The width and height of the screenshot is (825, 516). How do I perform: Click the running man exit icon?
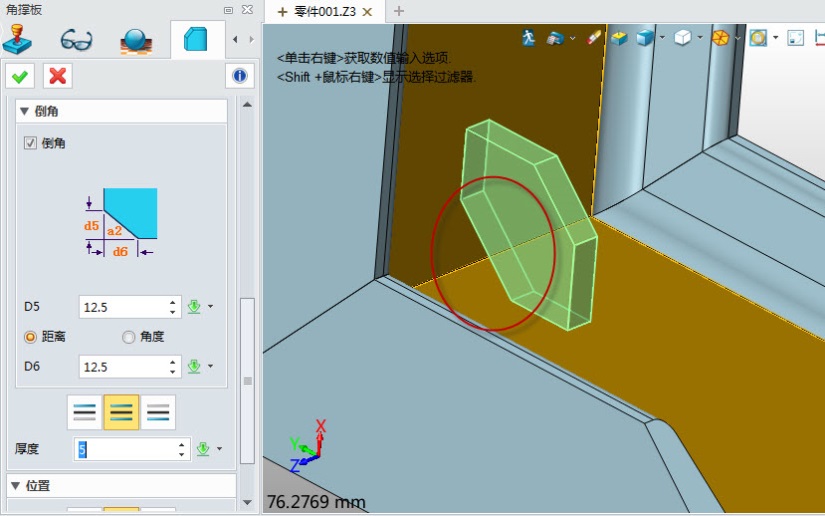(x=529, y=38)
